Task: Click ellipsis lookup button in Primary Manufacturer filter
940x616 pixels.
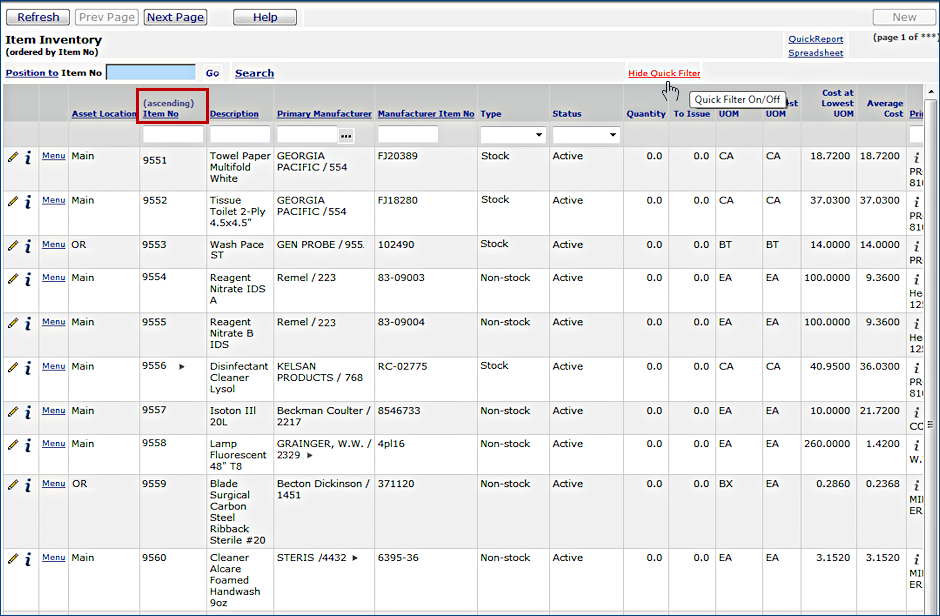Action: click(x=346, y=135)
